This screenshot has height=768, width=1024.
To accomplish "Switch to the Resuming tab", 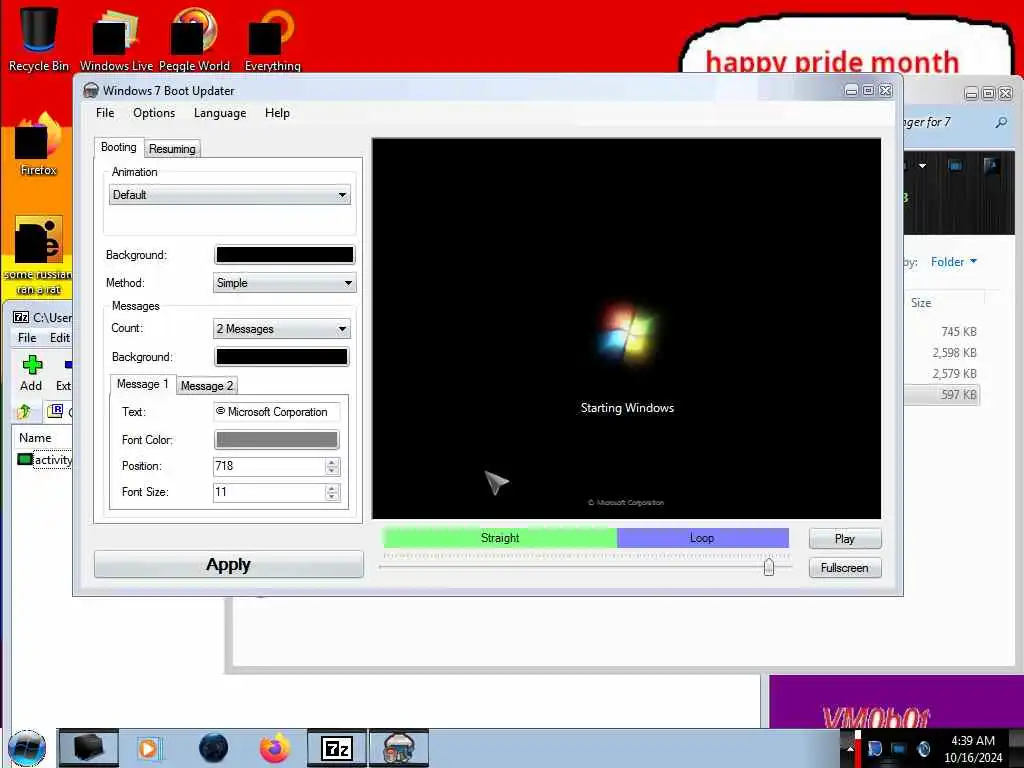I will pos(172,149).
